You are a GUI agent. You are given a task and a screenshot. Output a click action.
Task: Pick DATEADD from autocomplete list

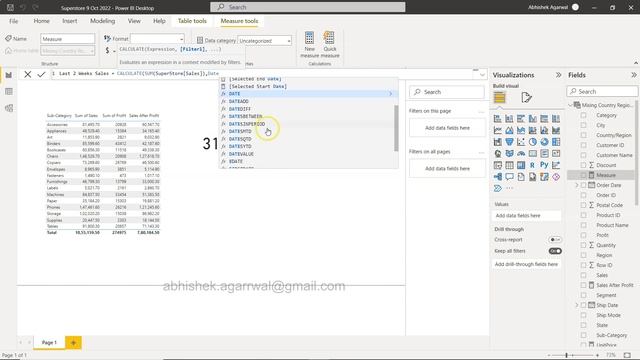tap(308, 101)
